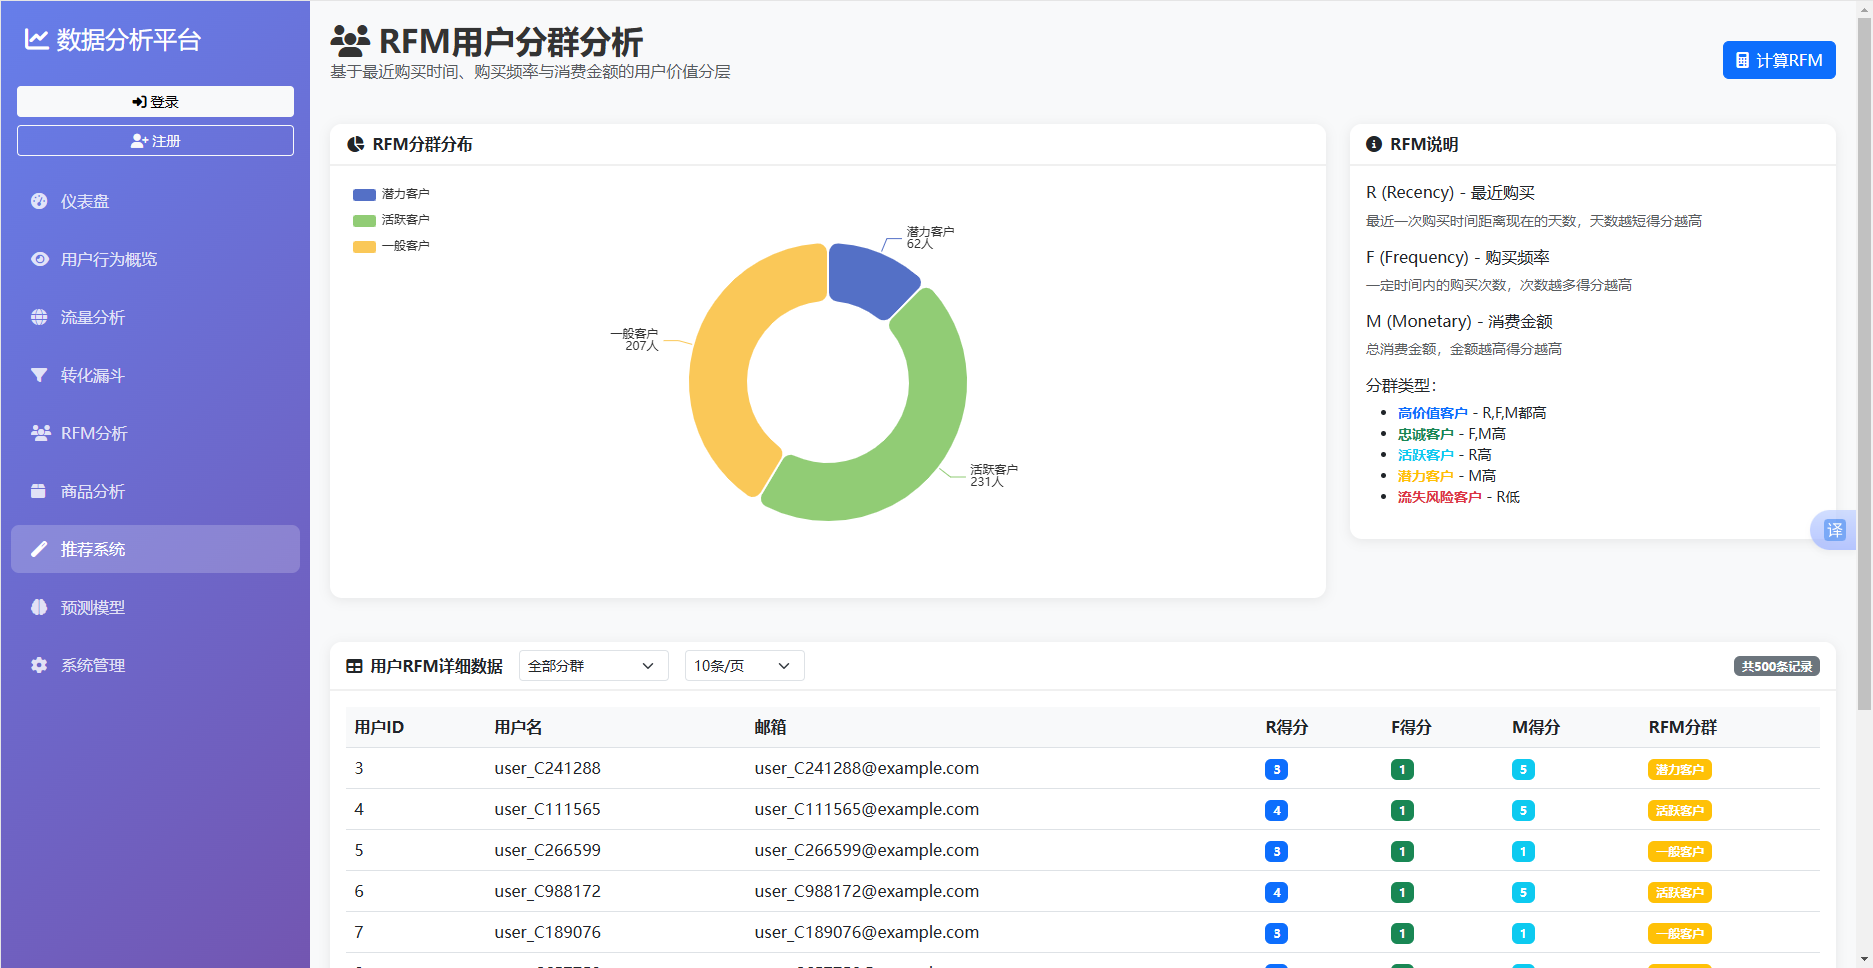Open the 10条/页 page size dropdown
Viewport: 1873px width, 968px height.
[744, 666]
